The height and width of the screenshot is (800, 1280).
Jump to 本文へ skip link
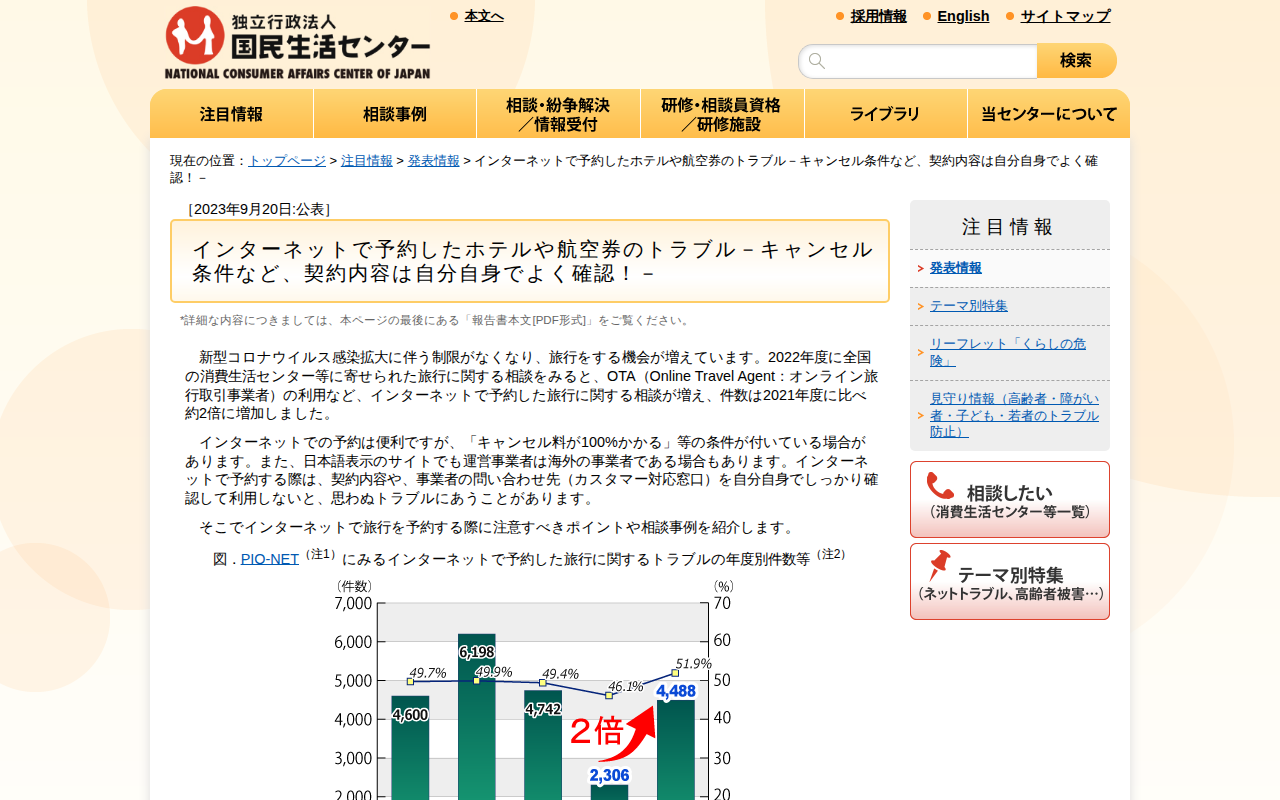[x=484, y=16]
